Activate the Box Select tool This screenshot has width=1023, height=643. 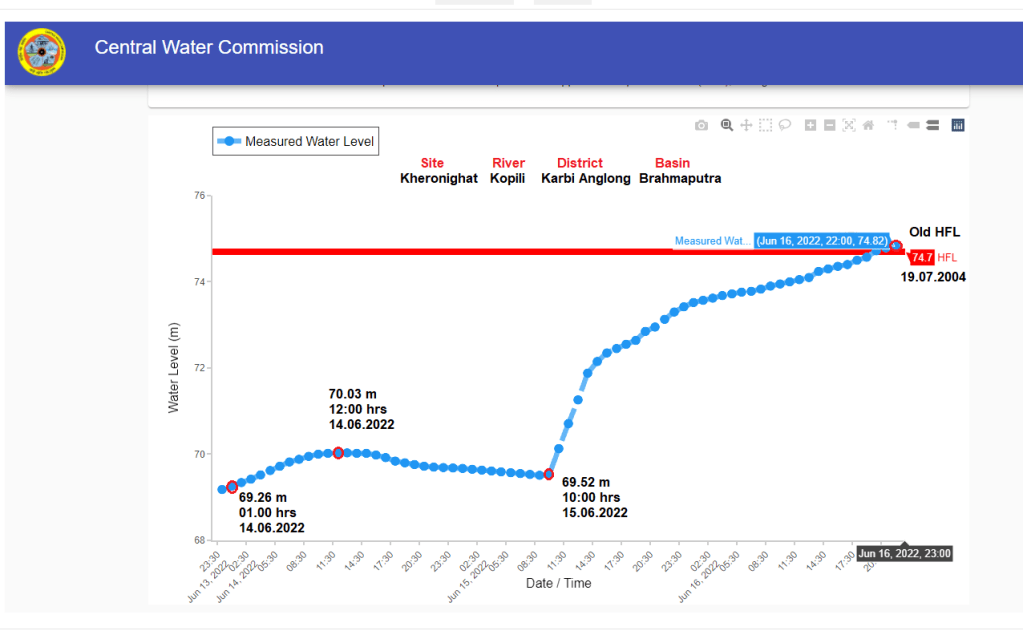pos(765,125)
